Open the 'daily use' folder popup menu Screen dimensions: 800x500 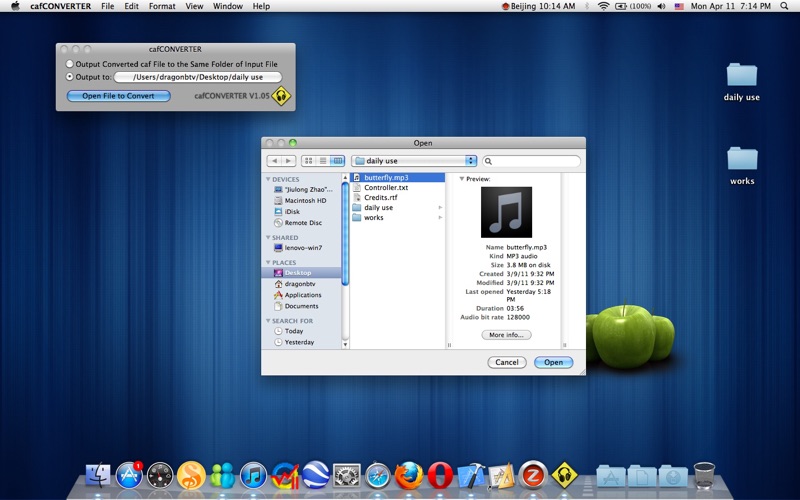coord(414,161)
